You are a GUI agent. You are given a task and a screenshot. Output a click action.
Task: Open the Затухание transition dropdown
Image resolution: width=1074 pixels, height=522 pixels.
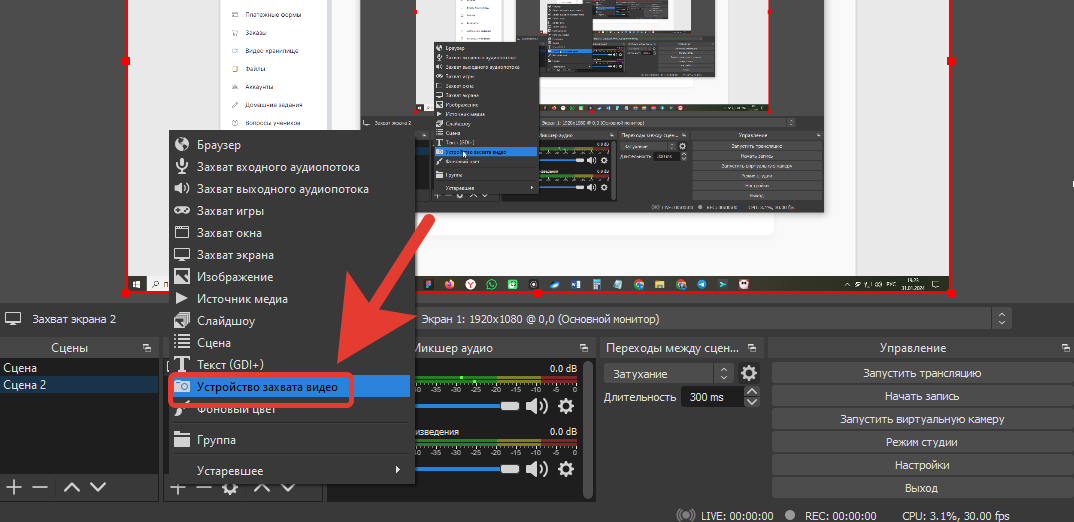point(669,373)
